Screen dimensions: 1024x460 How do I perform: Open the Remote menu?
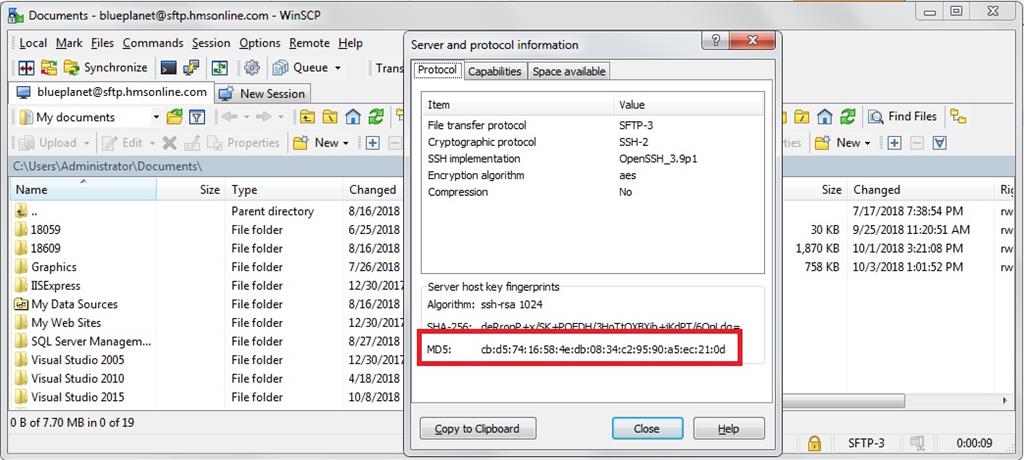(310, 43)
